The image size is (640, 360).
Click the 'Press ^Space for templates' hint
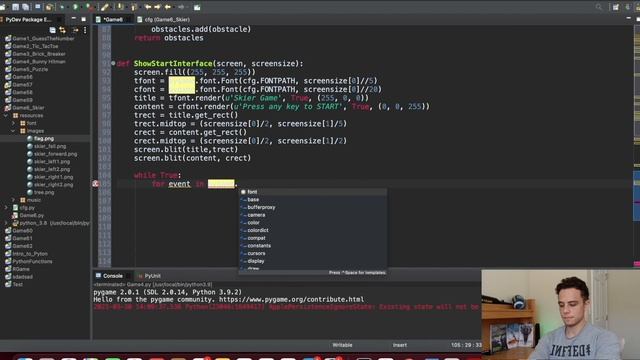click(x=357, y=273)
